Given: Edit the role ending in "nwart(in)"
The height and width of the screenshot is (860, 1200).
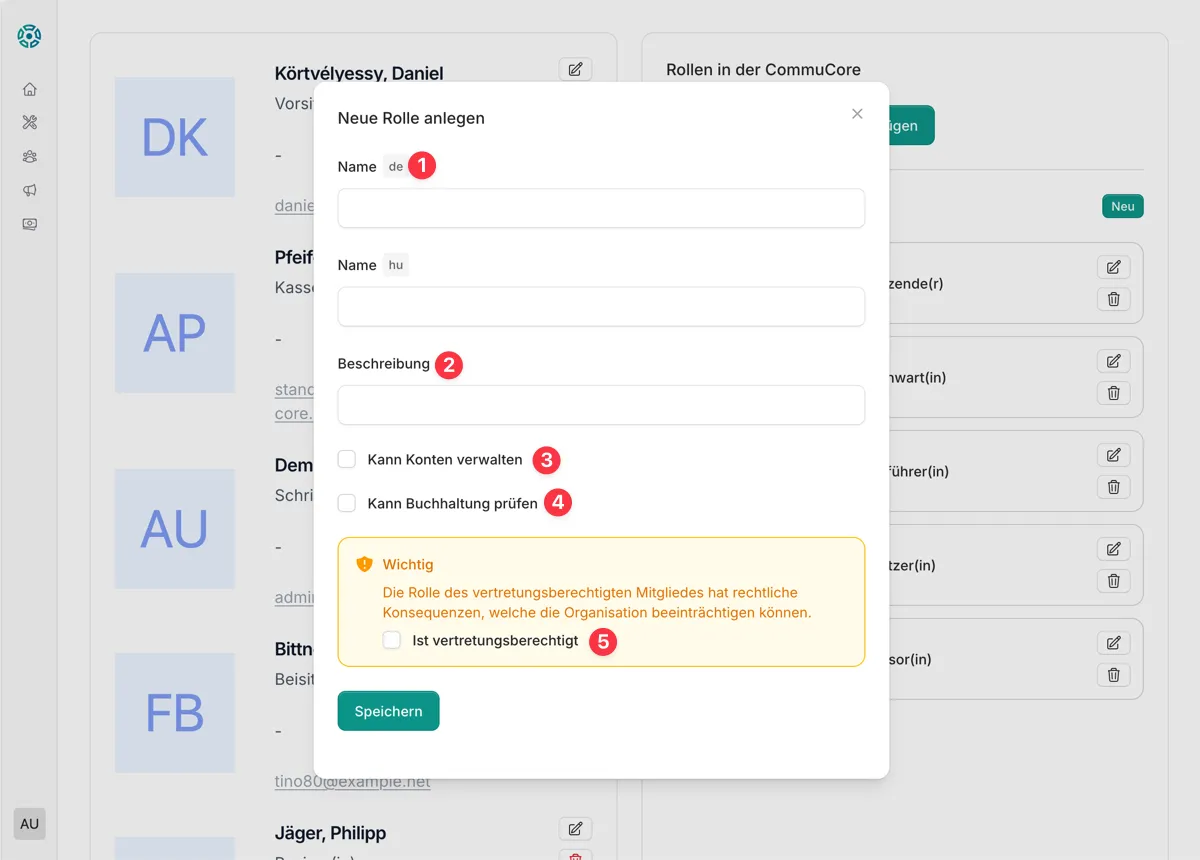Looking at the screenshot, I should pyautogui.click(x=1113, y=361).
